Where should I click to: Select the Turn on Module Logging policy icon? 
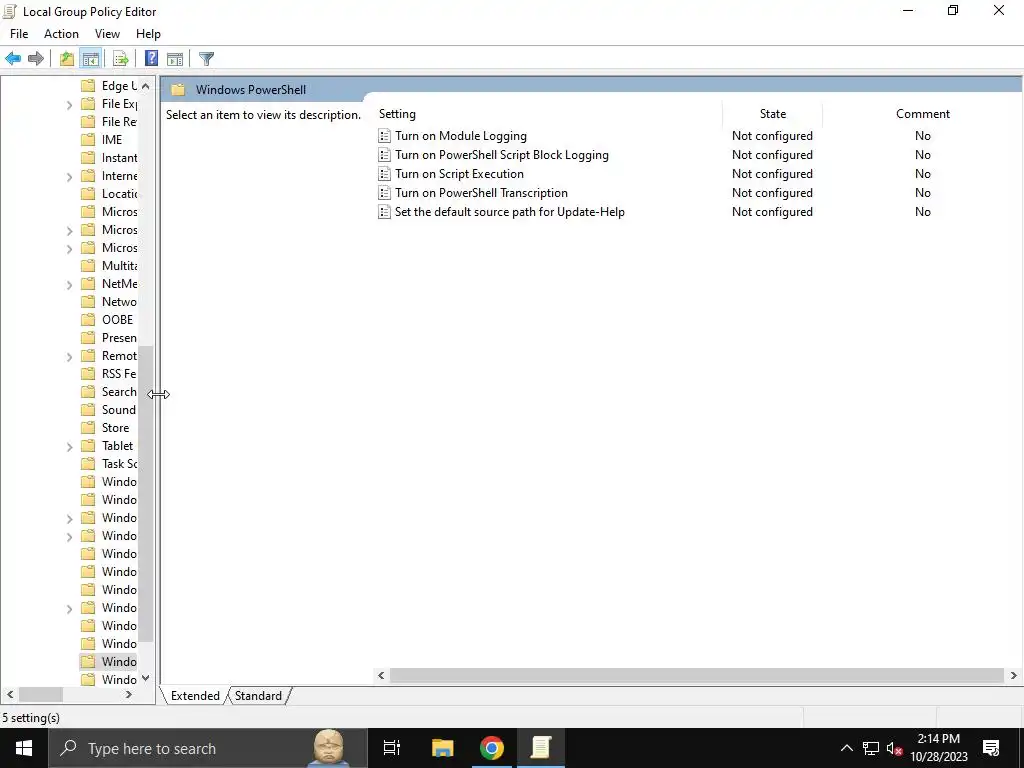click(x=385, y=136)
